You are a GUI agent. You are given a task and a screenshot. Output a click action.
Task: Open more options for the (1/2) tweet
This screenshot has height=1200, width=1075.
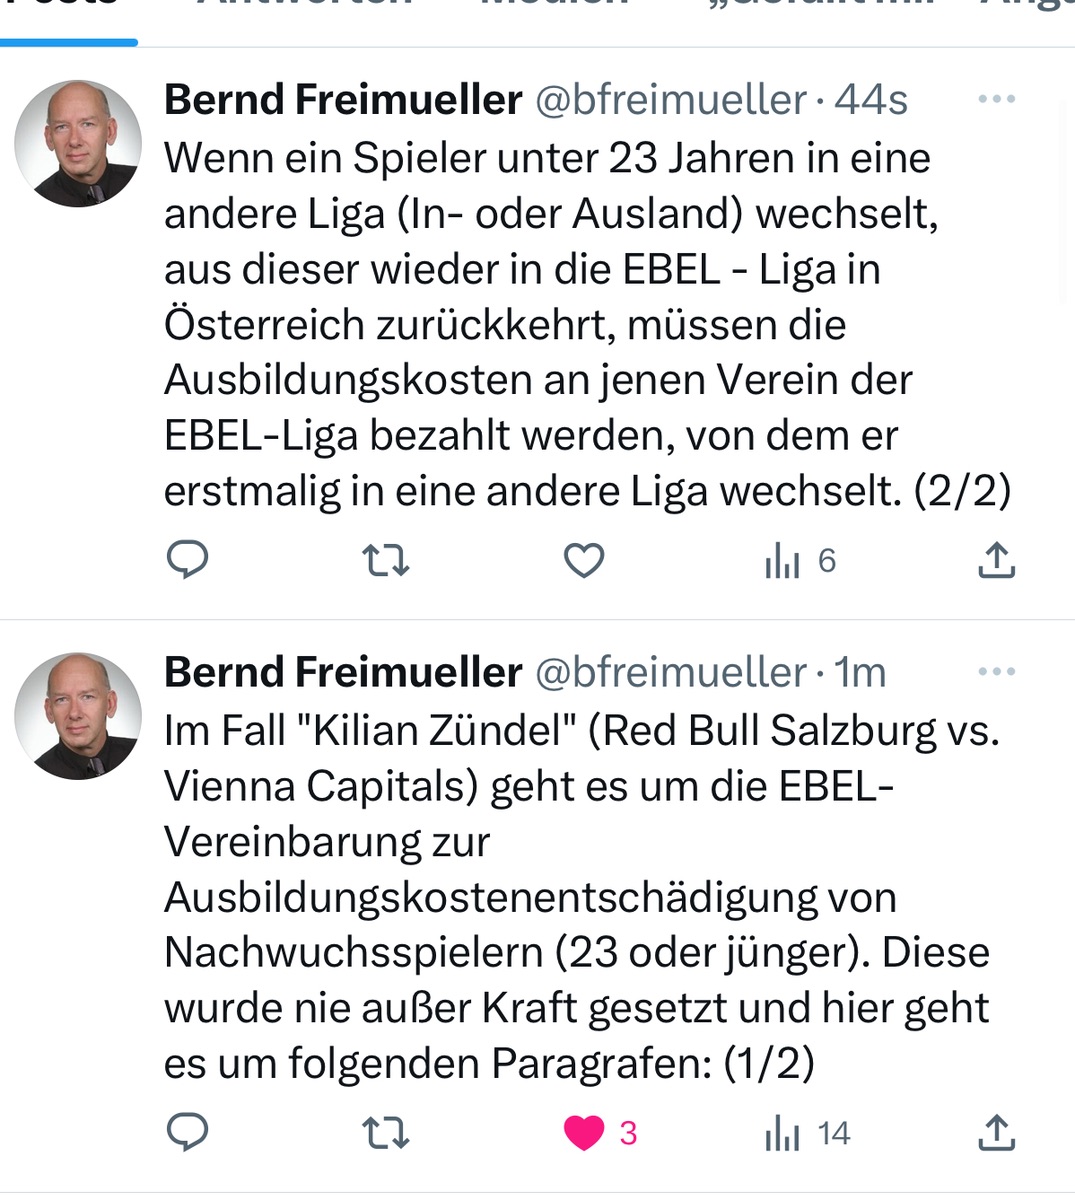click(x=996, y=672)
